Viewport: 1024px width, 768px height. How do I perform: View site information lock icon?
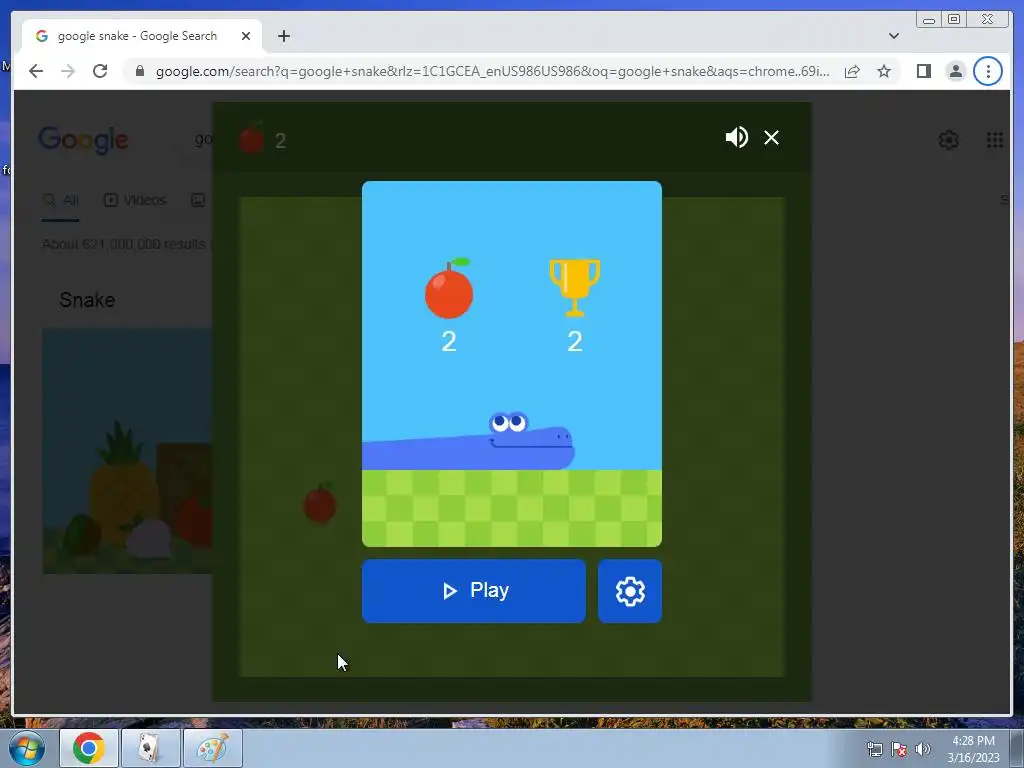click(139, 71)
